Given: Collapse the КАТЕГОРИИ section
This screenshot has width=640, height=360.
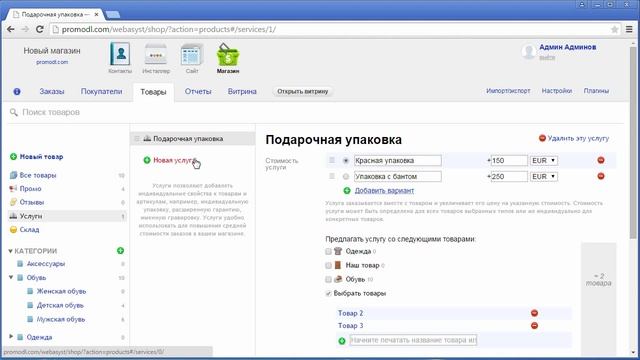Looking at the screenshot, I should 10,251.
